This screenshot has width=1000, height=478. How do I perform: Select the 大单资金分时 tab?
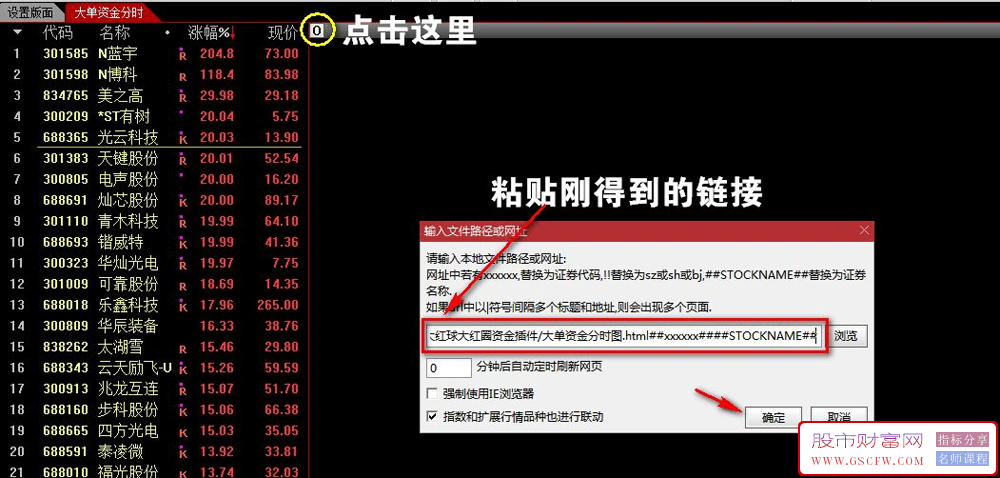coord(108,11)
